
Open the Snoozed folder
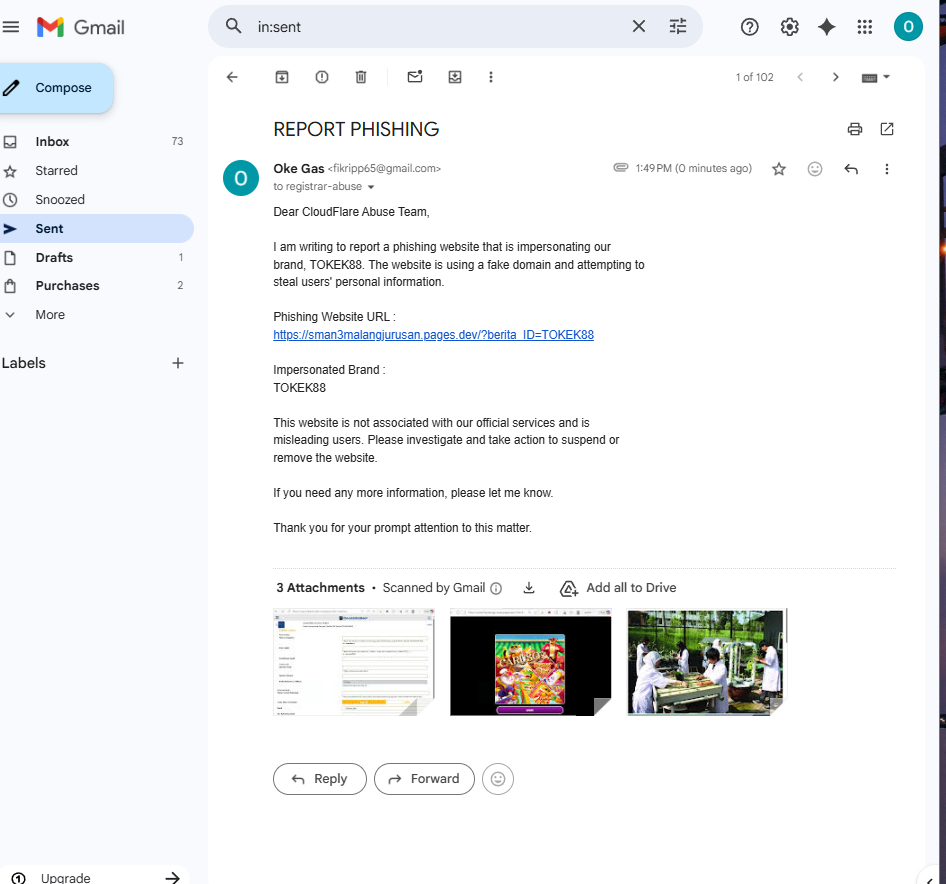97,200
